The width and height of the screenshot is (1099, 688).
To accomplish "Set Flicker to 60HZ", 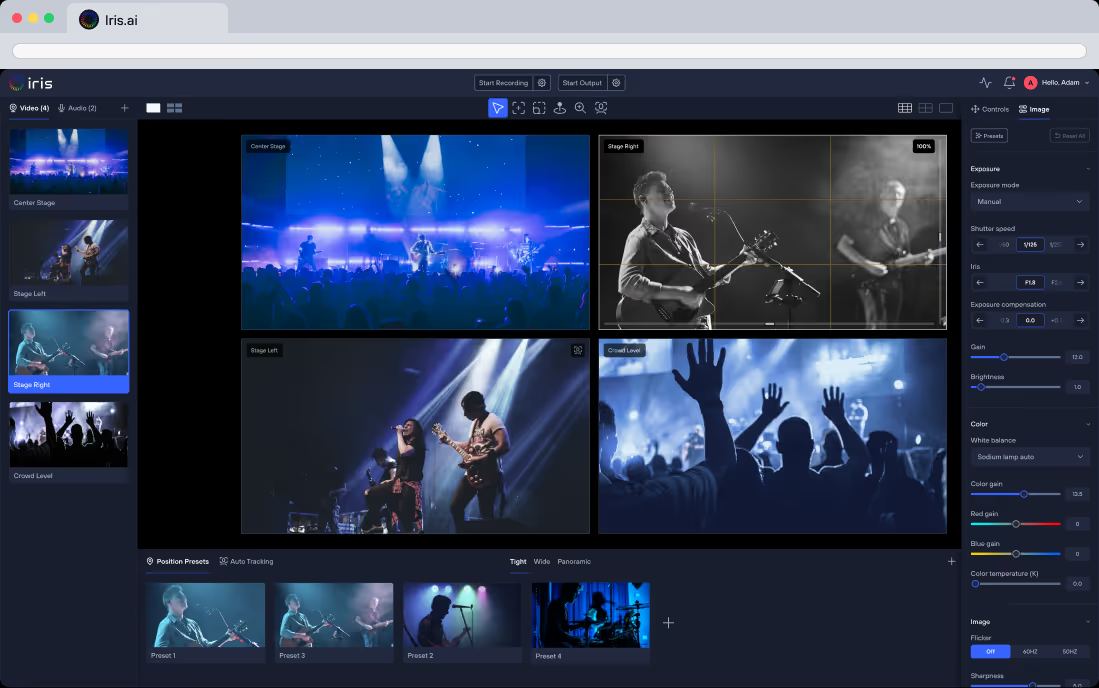I will click(x=1030, y=652).
